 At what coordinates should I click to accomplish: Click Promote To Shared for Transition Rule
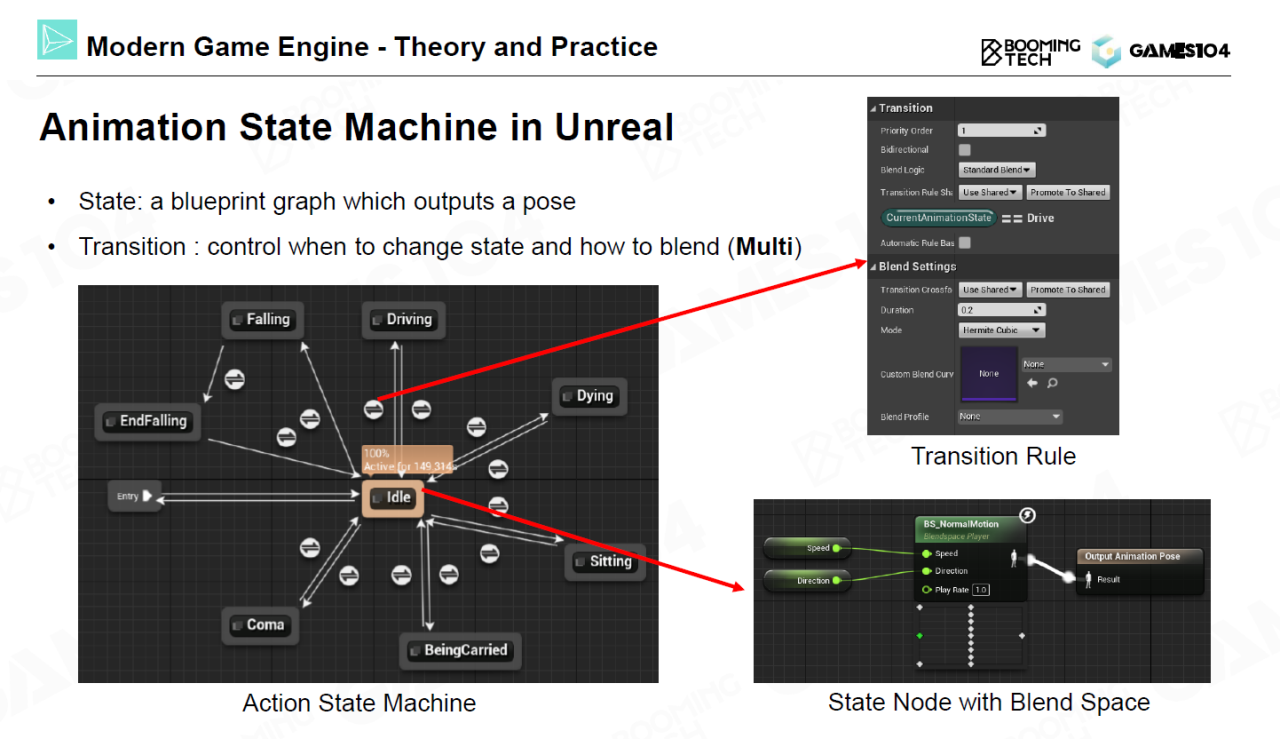coord(1068,192)
